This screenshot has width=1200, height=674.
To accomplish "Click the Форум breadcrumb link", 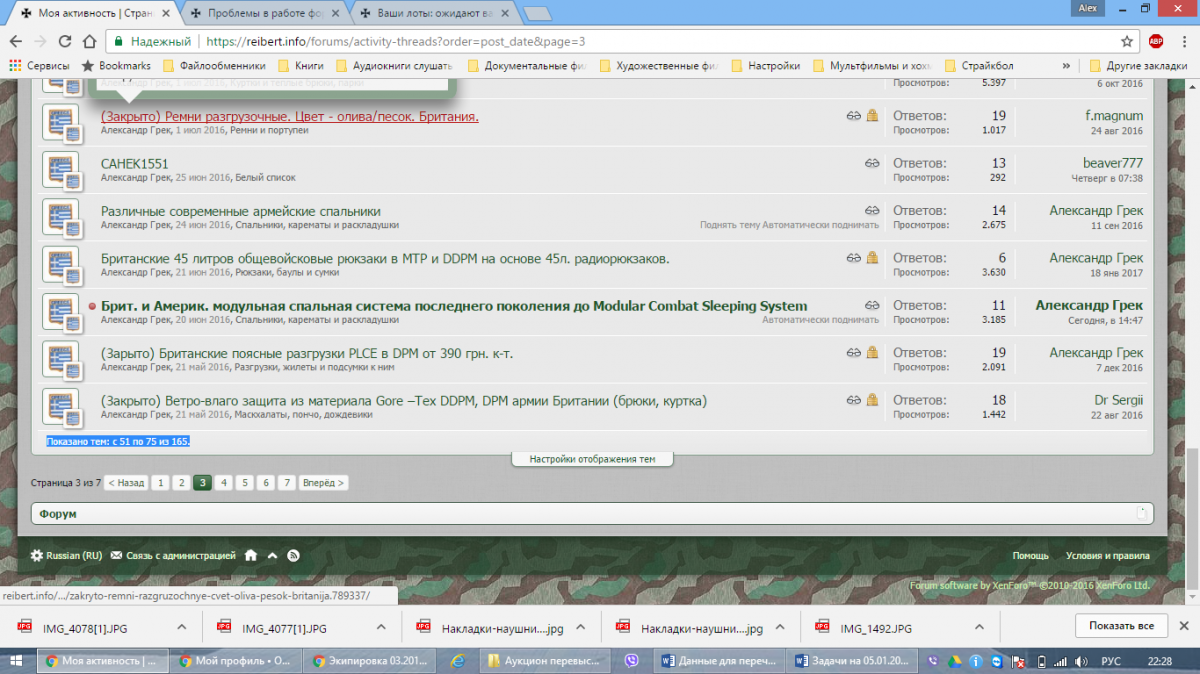I will click(x=58, y=513).
